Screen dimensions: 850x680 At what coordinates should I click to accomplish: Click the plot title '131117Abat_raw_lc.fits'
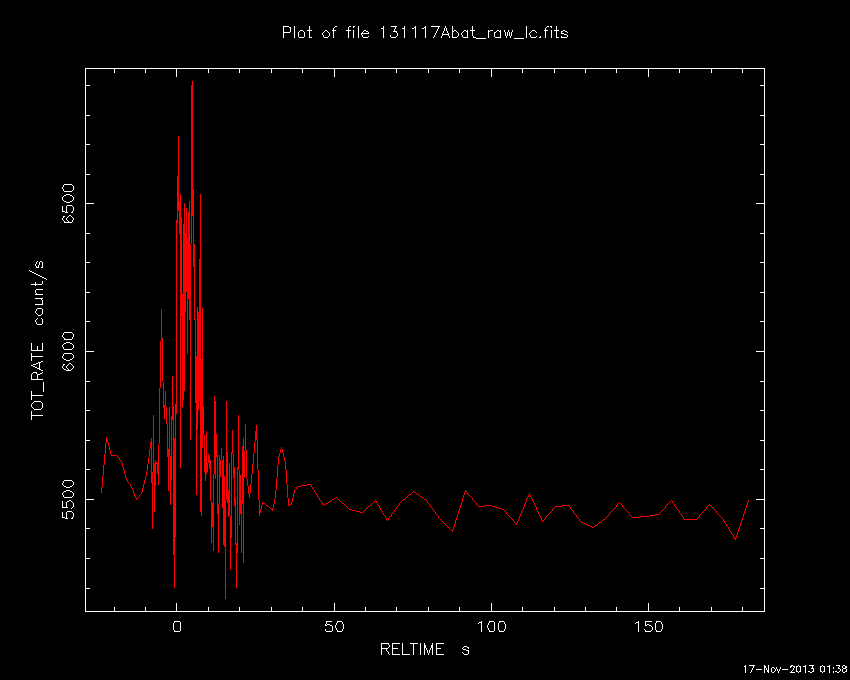[x=473, y=33]
